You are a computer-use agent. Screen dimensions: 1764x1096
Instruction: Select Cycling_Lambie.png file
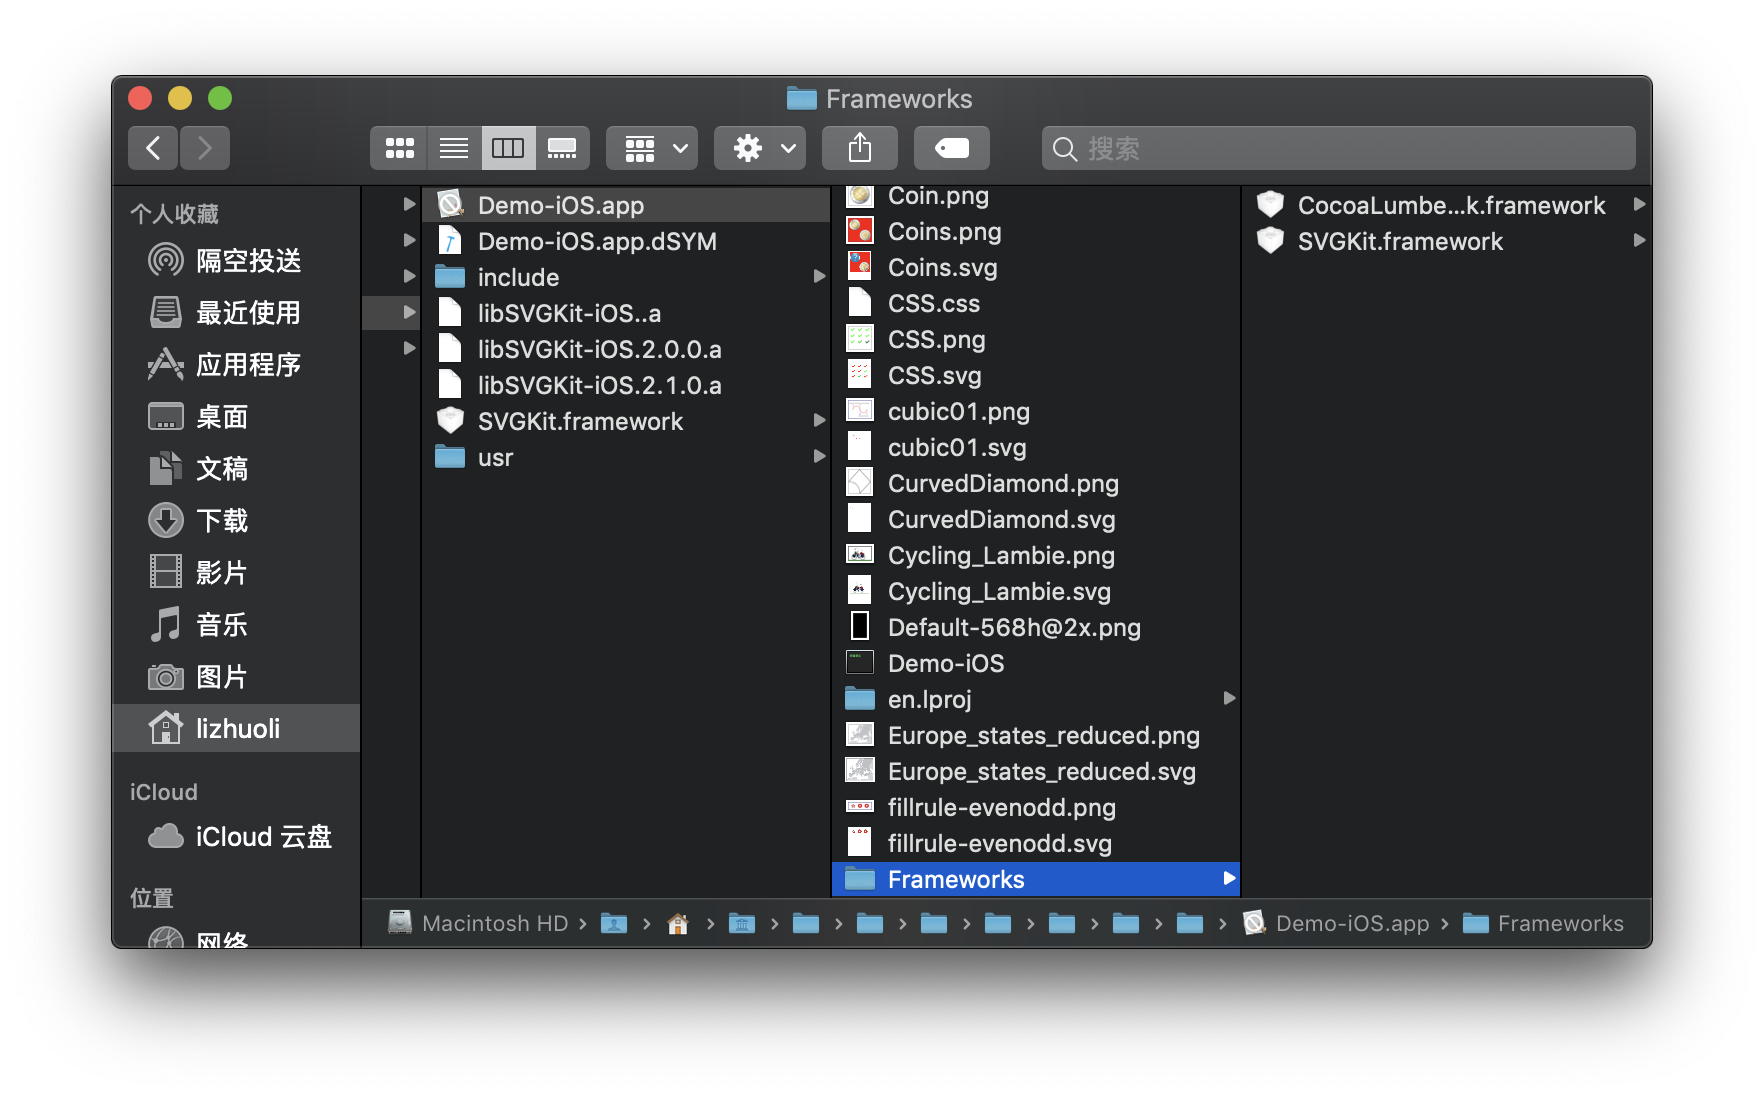tap(1036, 555)
